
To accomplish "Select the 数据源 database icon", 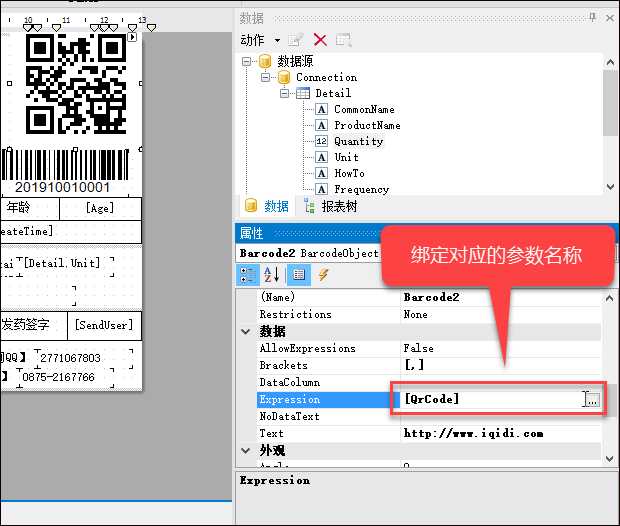I will tap(265, 61).
